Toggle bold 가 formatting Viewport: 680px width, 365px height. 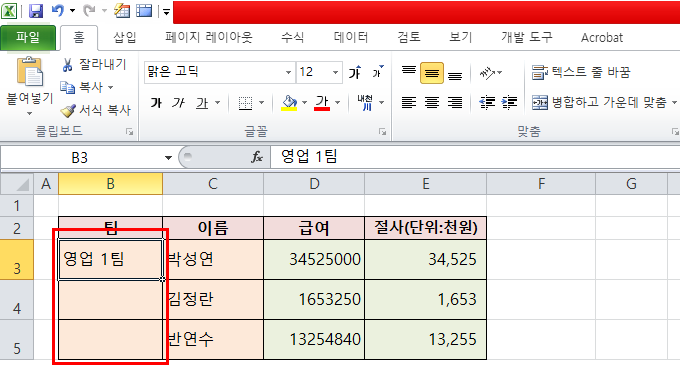coord(156,103)
